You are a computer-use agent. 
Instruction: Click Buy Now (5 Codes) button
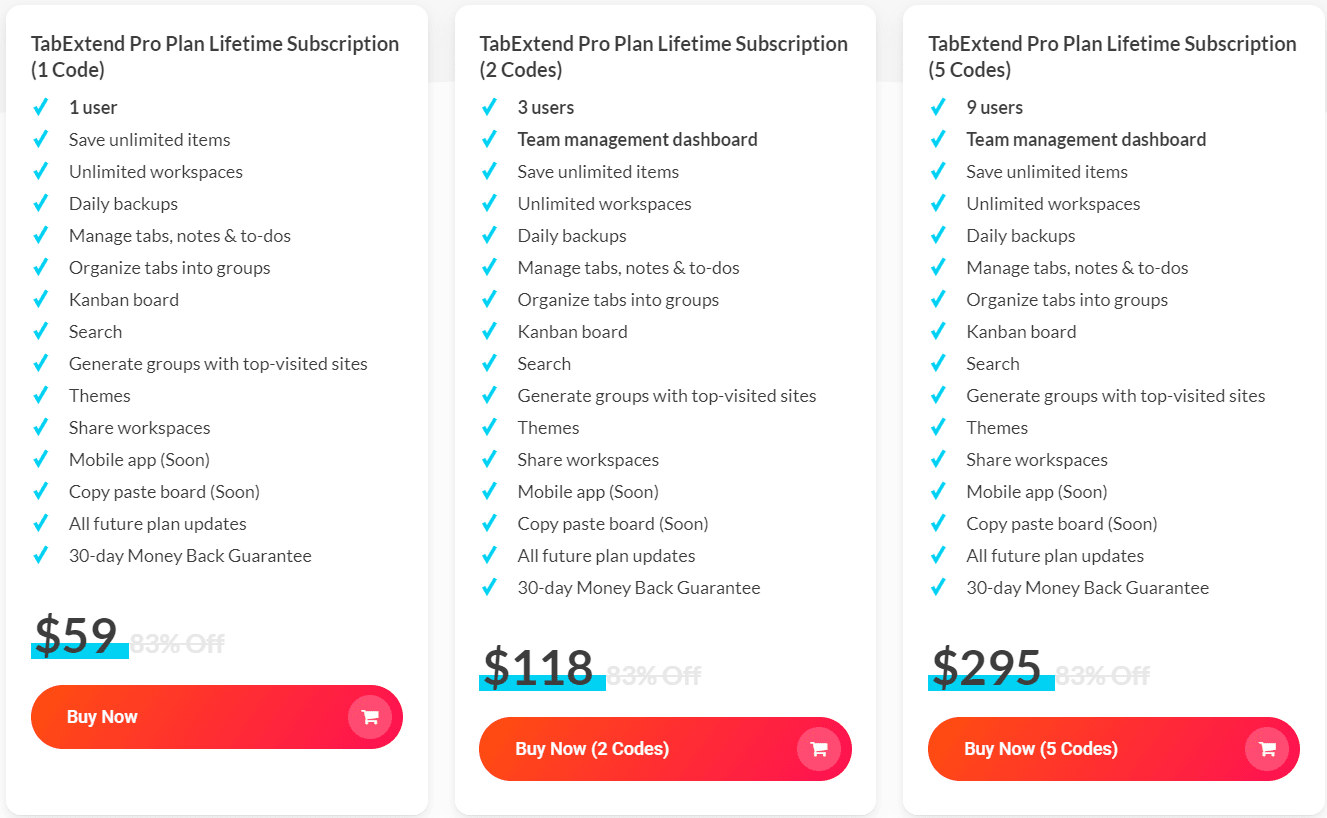pos(1113,748)
